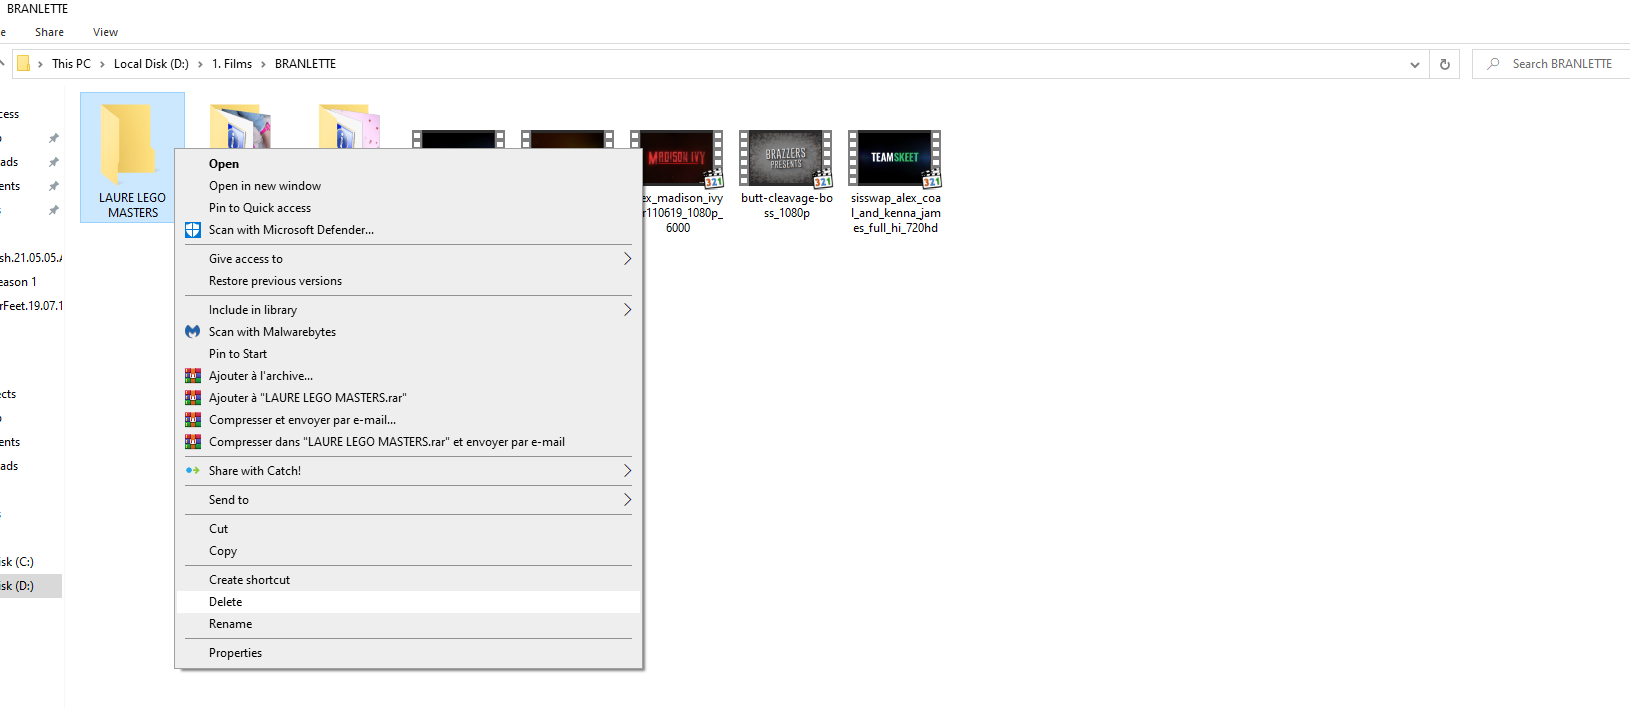Image resolution: width=1630 pixels, height=708 pixels.
Task: Switch to the View ribbon tab
Action: [x=105, y=32]
